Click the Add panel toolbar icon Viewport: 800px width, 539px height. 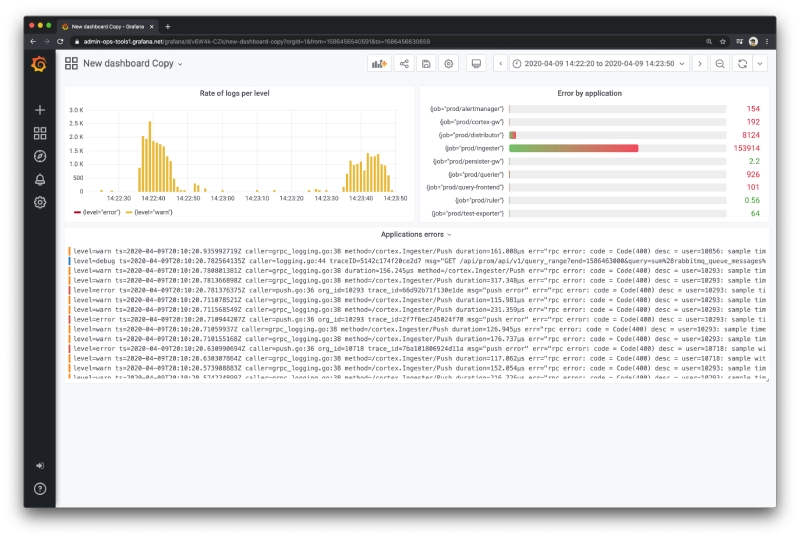(x=379, y=64)
